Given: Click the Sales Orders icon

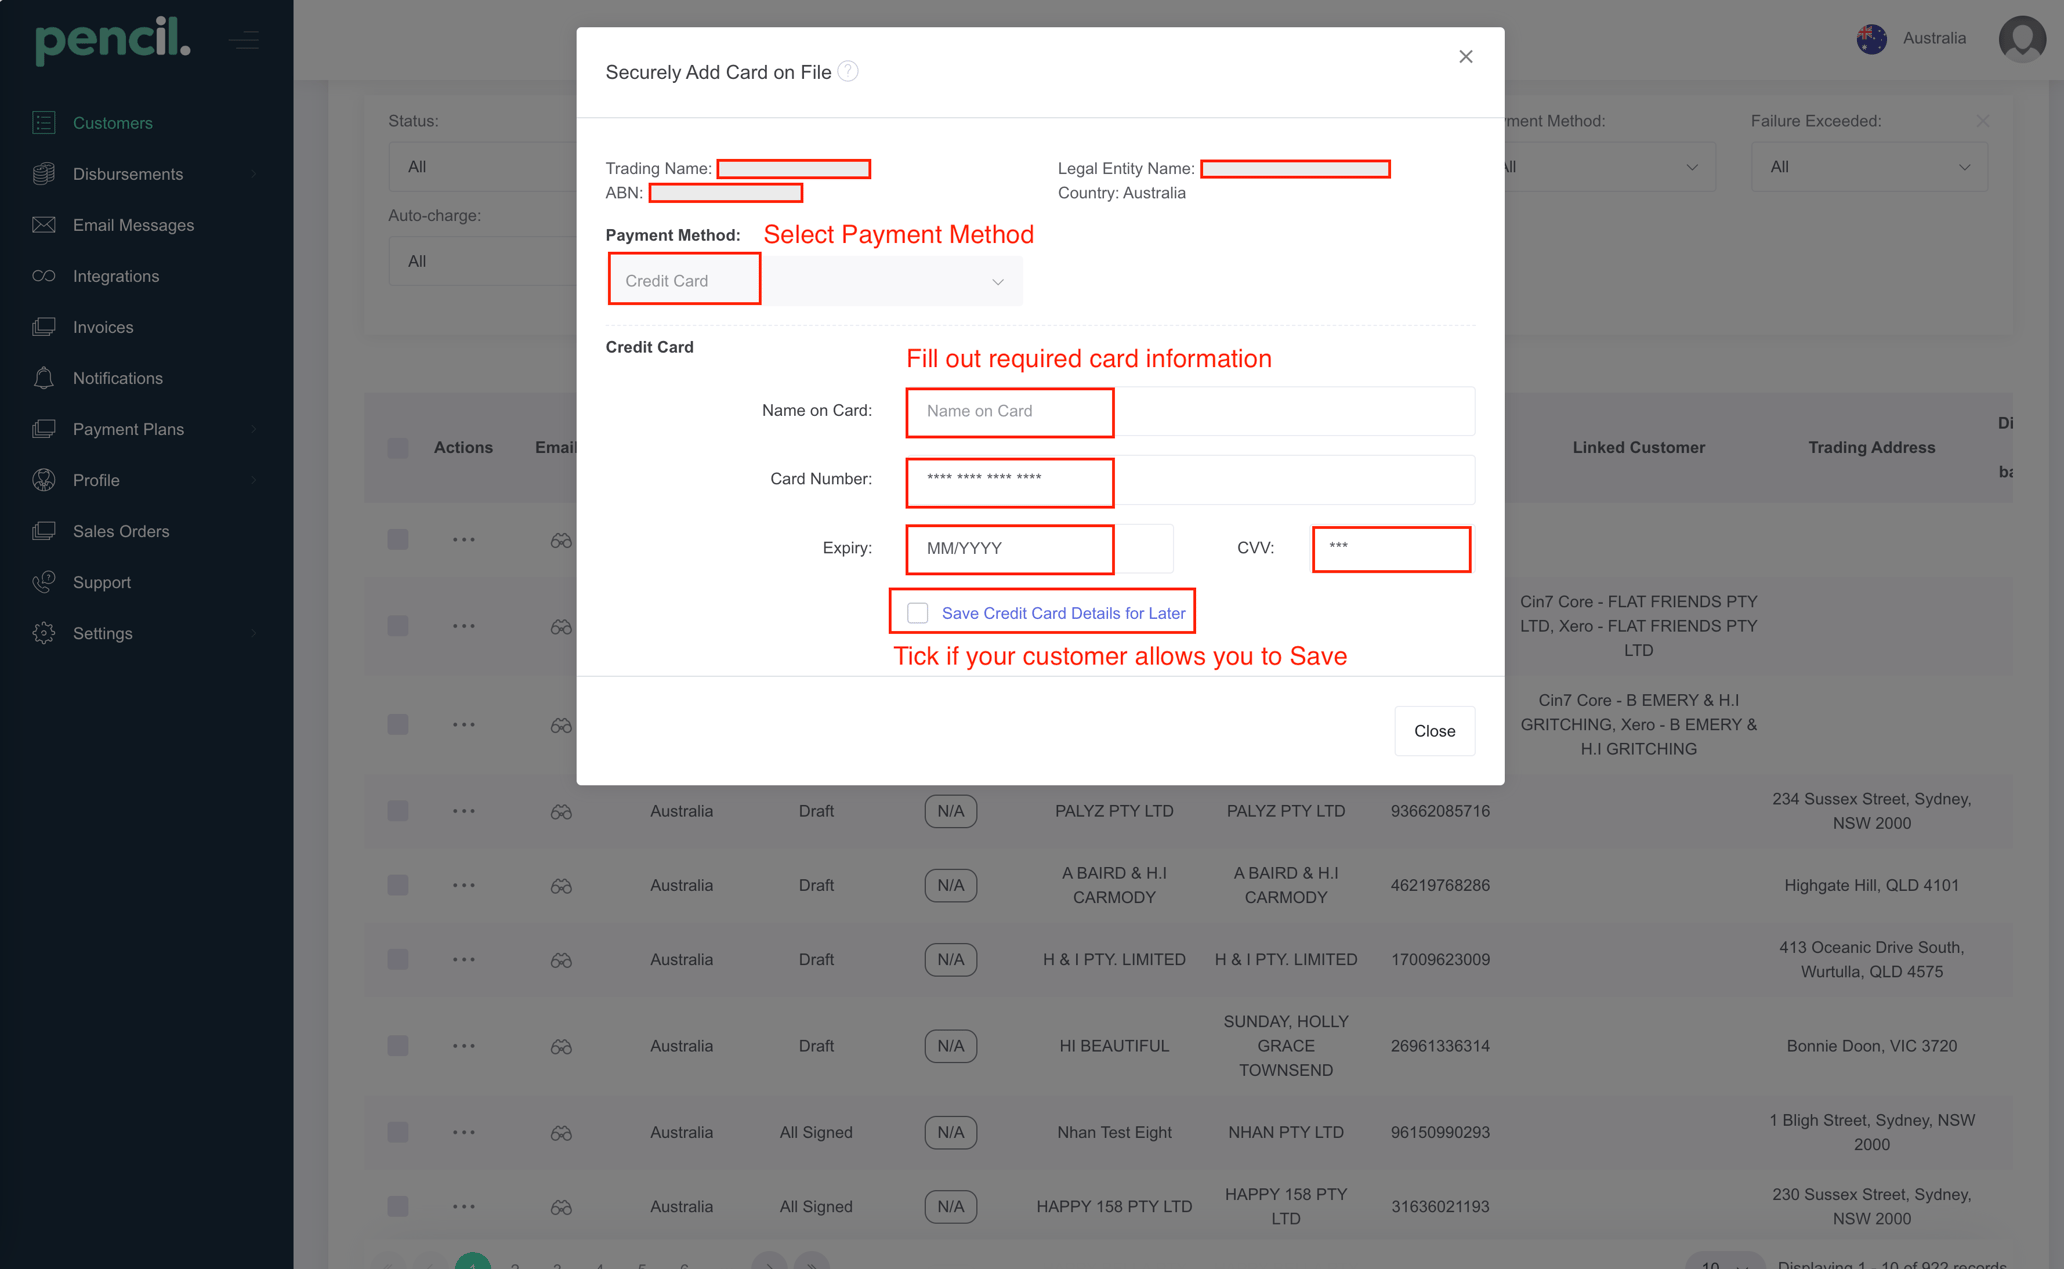Looking at the screenshot, I should 43,531.
